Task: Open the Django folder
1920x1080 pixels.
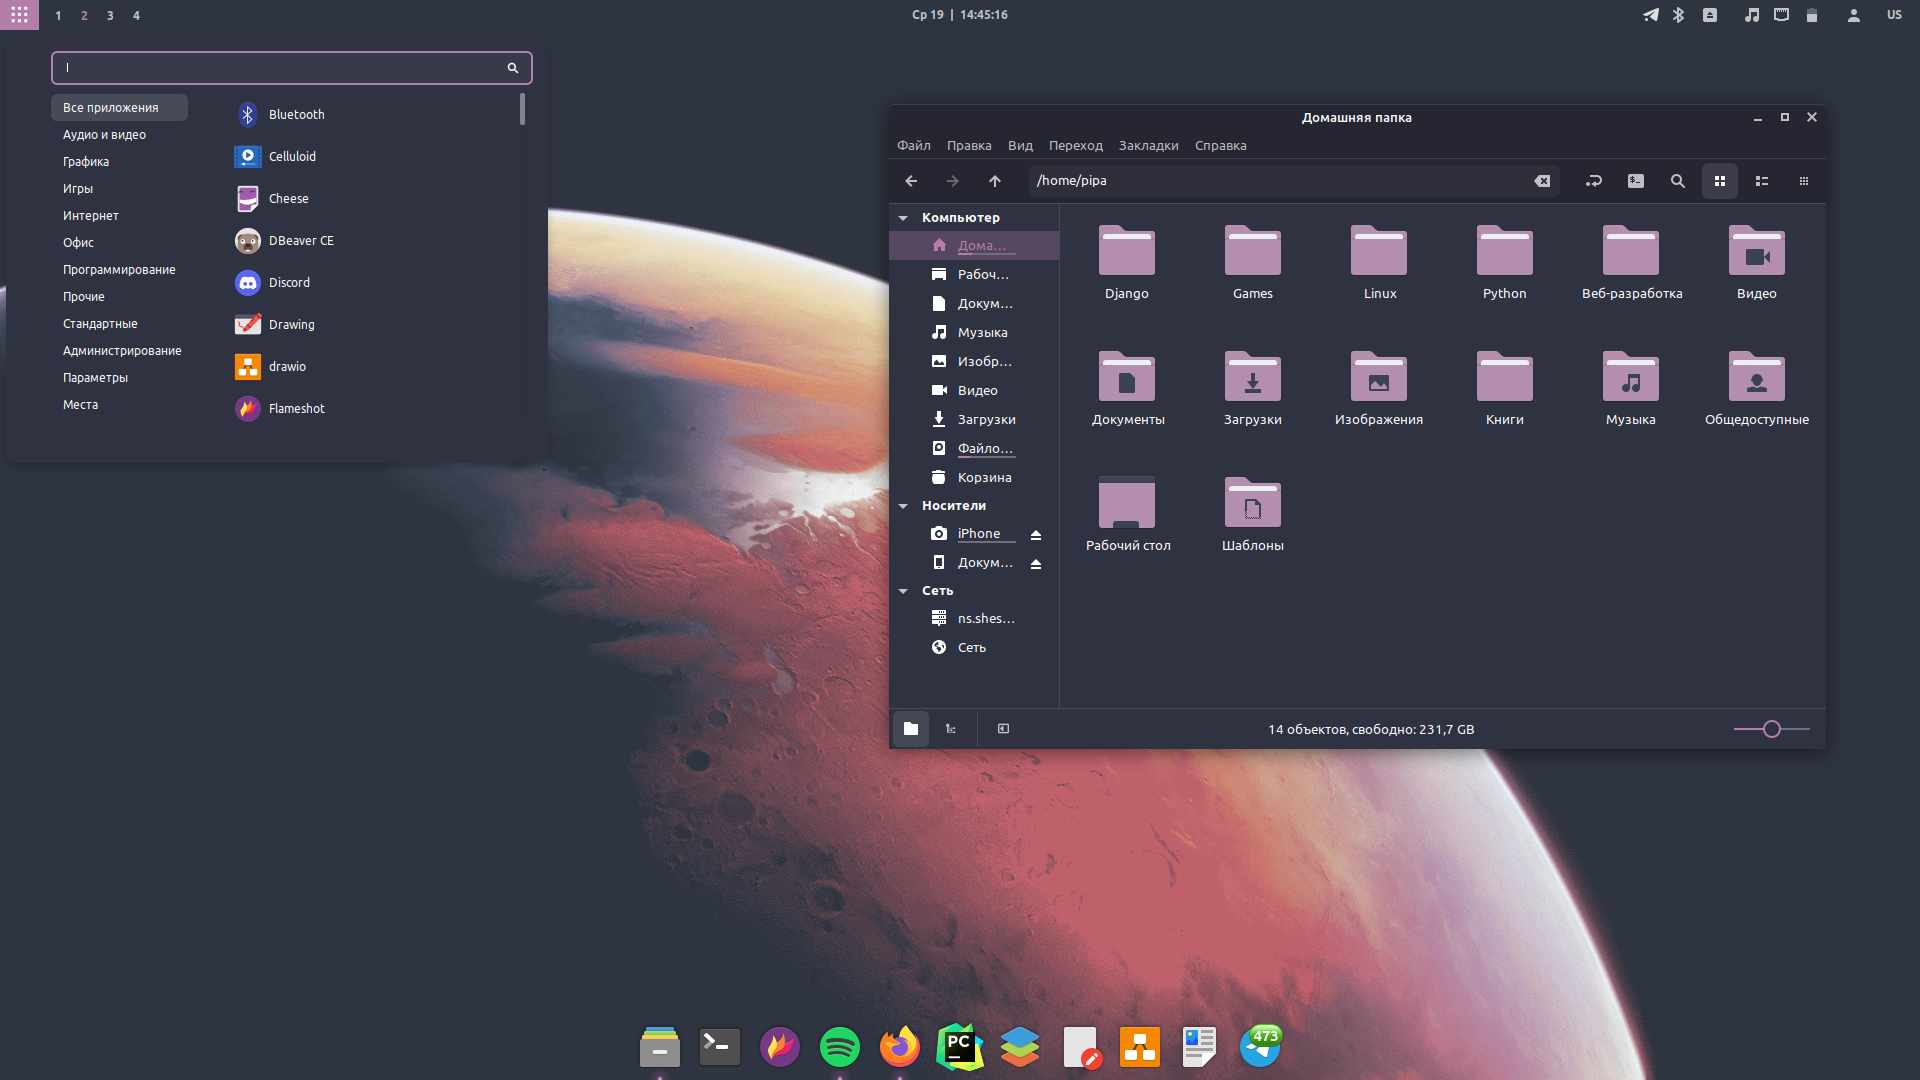Action: [1127, 263]
